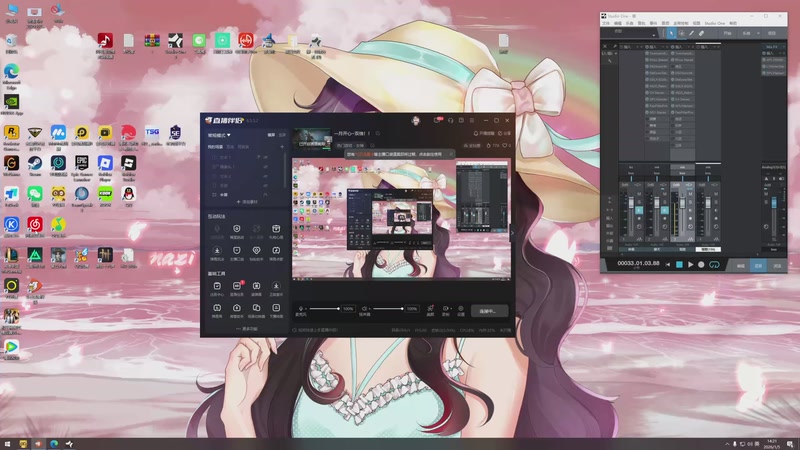Click Return to Zero in Studio One transport
The height and width of the screenshot is (450, 800).
pyautogui.click(x=668, y=264)
